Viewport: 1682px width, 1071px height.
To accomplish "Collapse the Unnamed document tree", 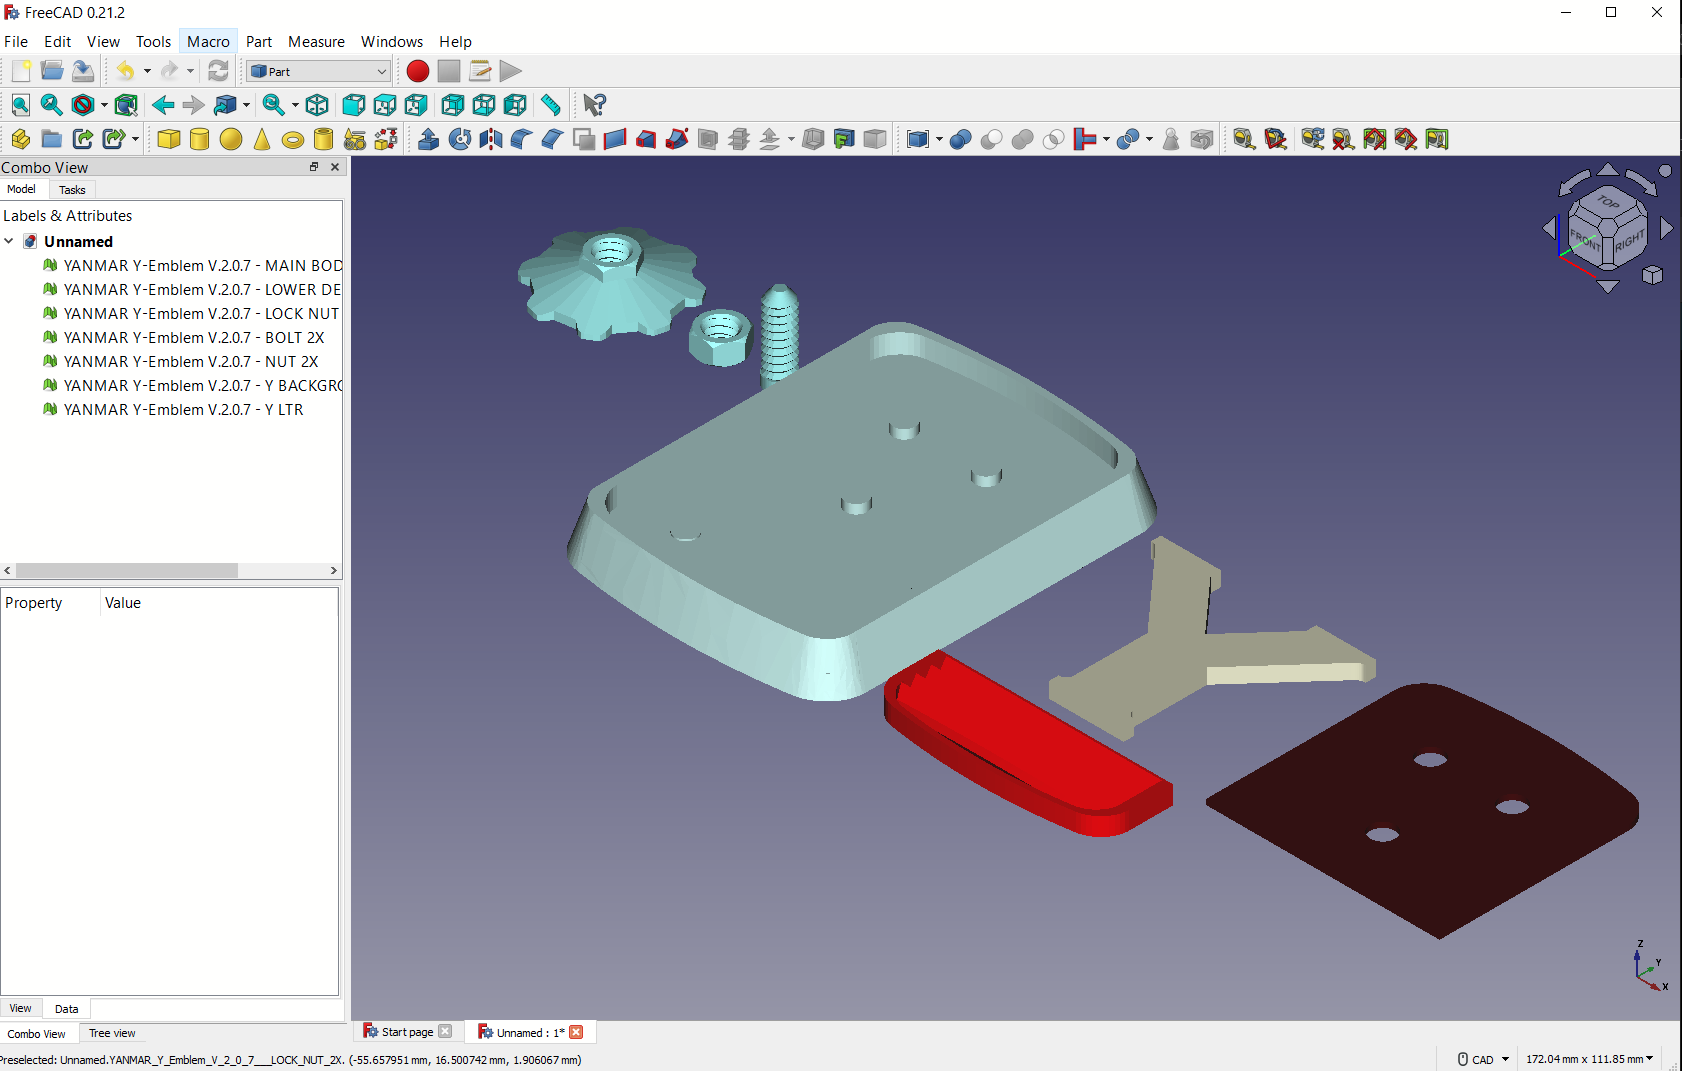I will (9, 241).
